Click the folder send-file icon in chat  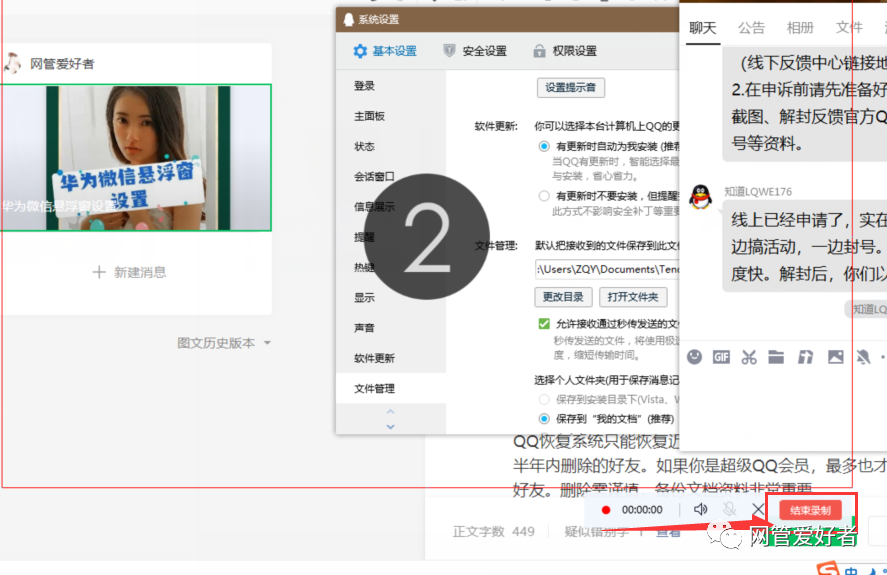776,357
